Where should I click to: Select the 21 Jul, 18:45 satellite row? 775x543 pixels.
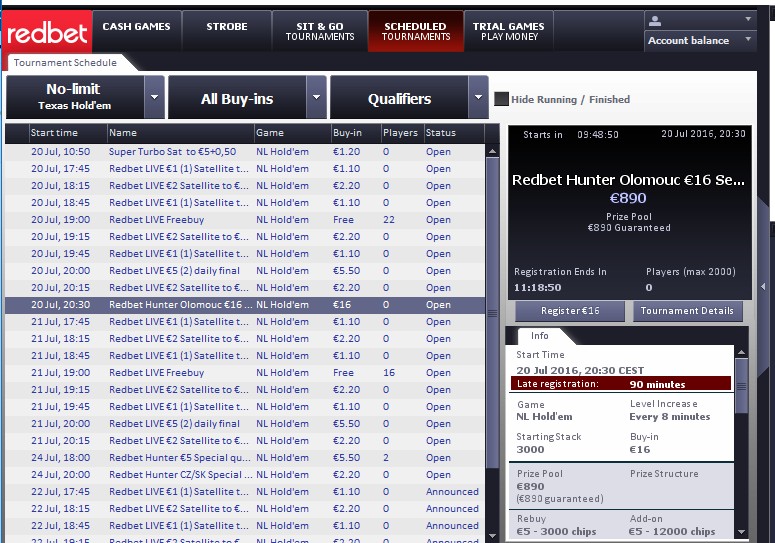245,355
